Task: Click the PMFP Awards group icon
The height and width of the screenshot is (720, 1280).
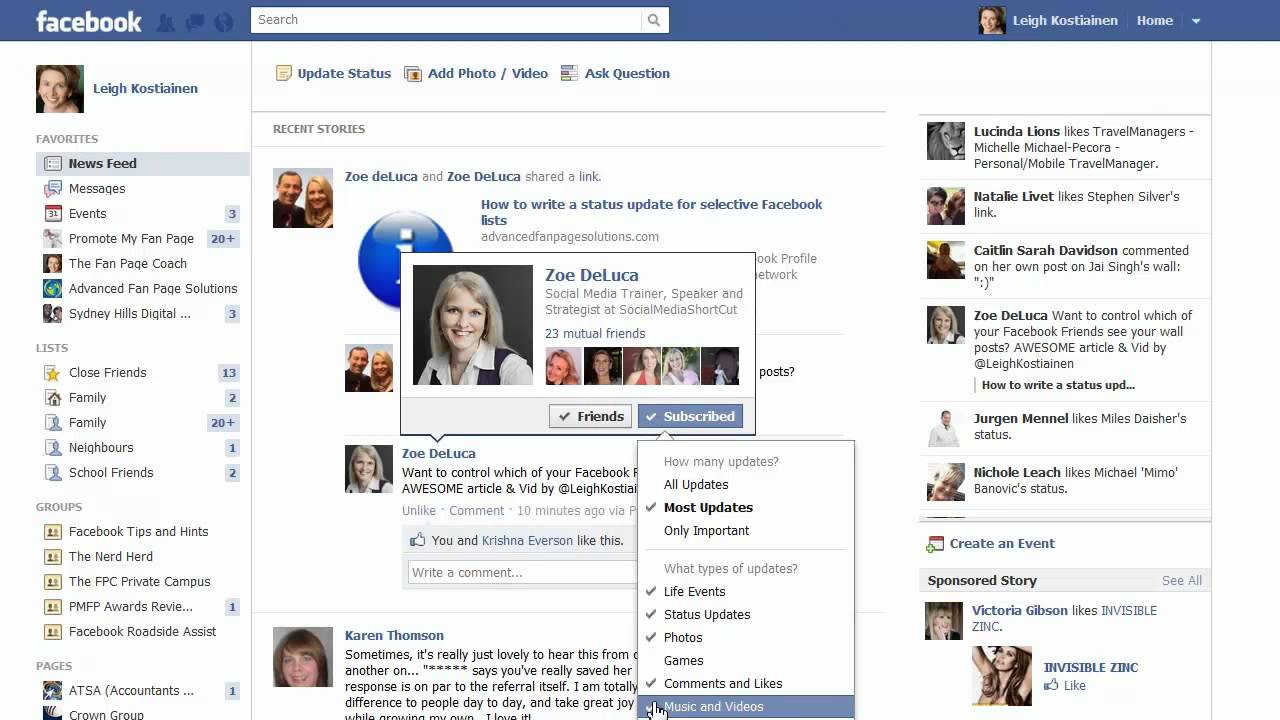Action: (53, 606)
